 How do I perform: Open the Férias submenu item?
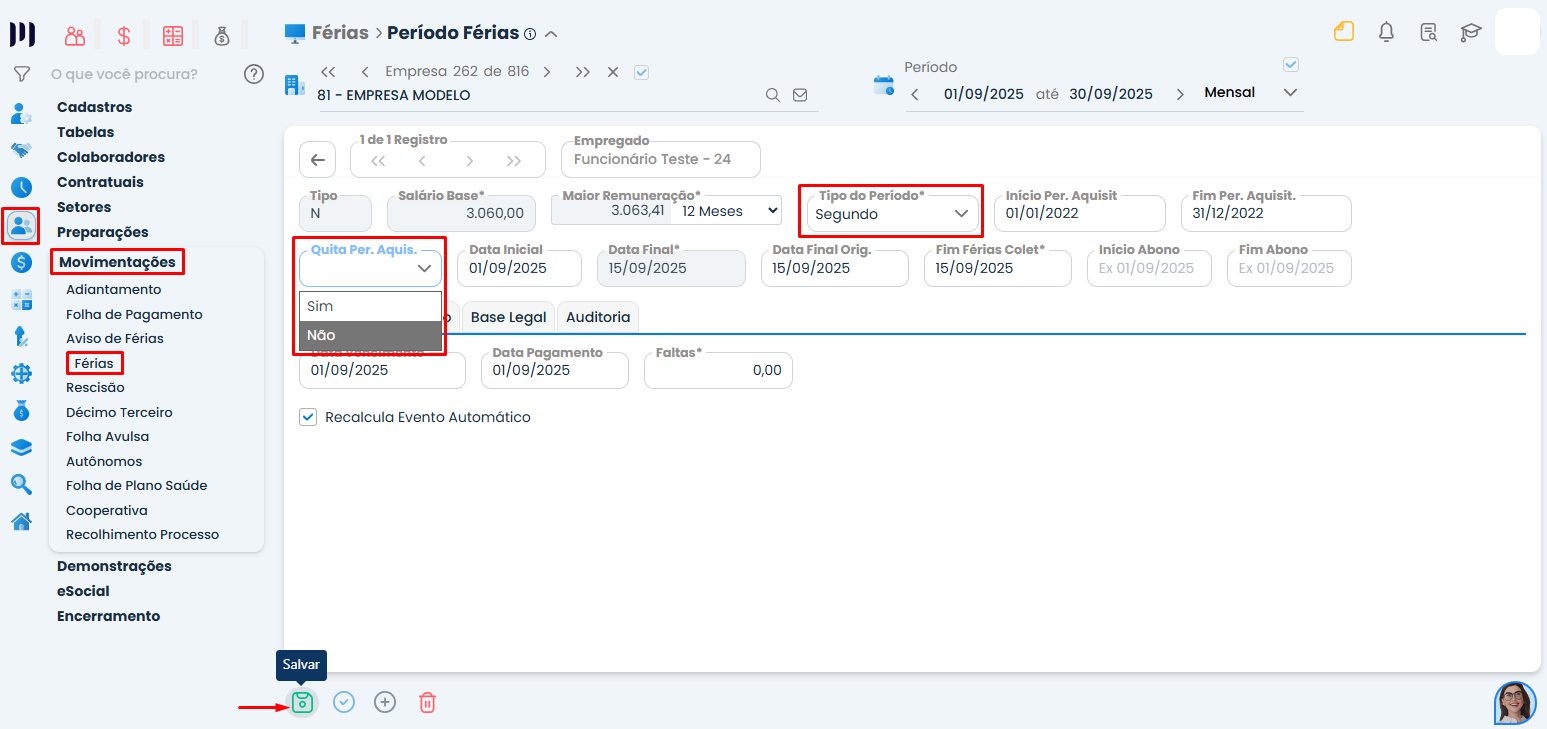pyautogui.click(x=94, y=363)
